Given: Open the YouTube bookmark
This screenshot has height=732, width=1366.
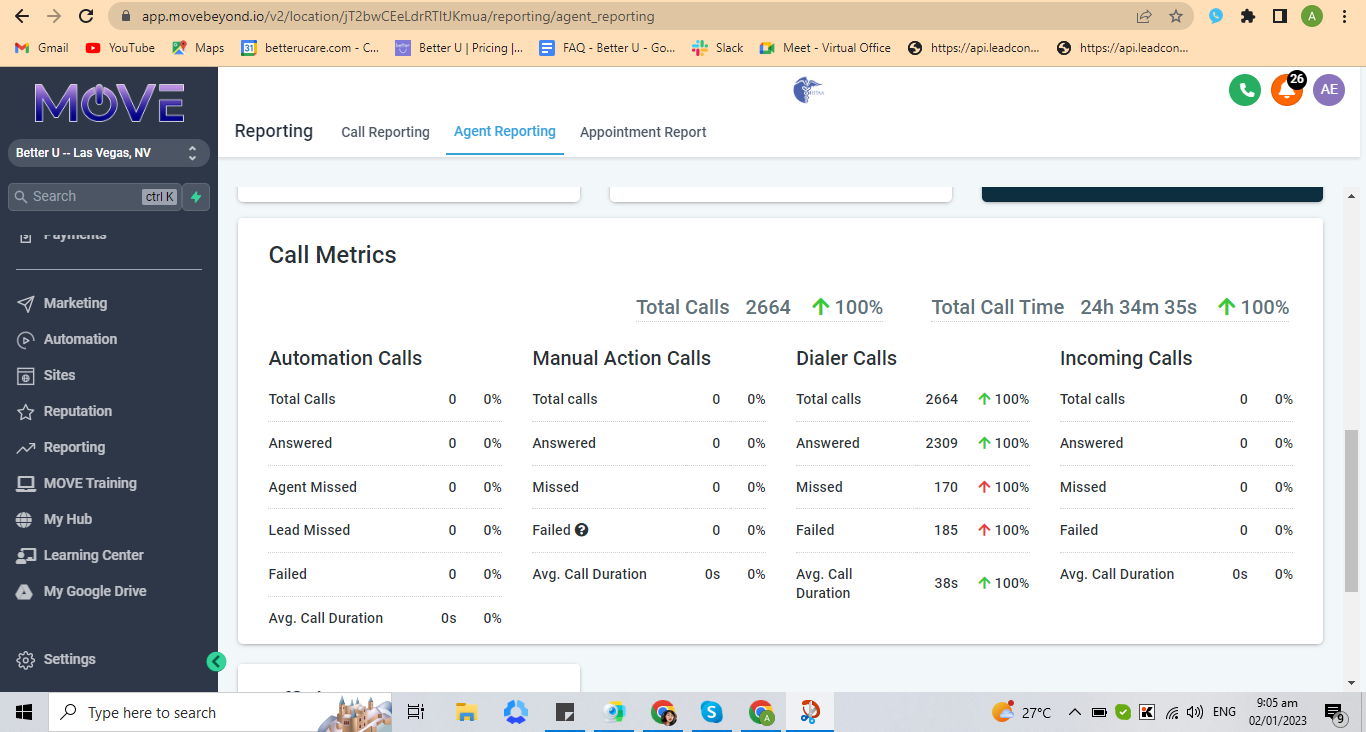Looking at the screenshot, I should tap(120, 47).
